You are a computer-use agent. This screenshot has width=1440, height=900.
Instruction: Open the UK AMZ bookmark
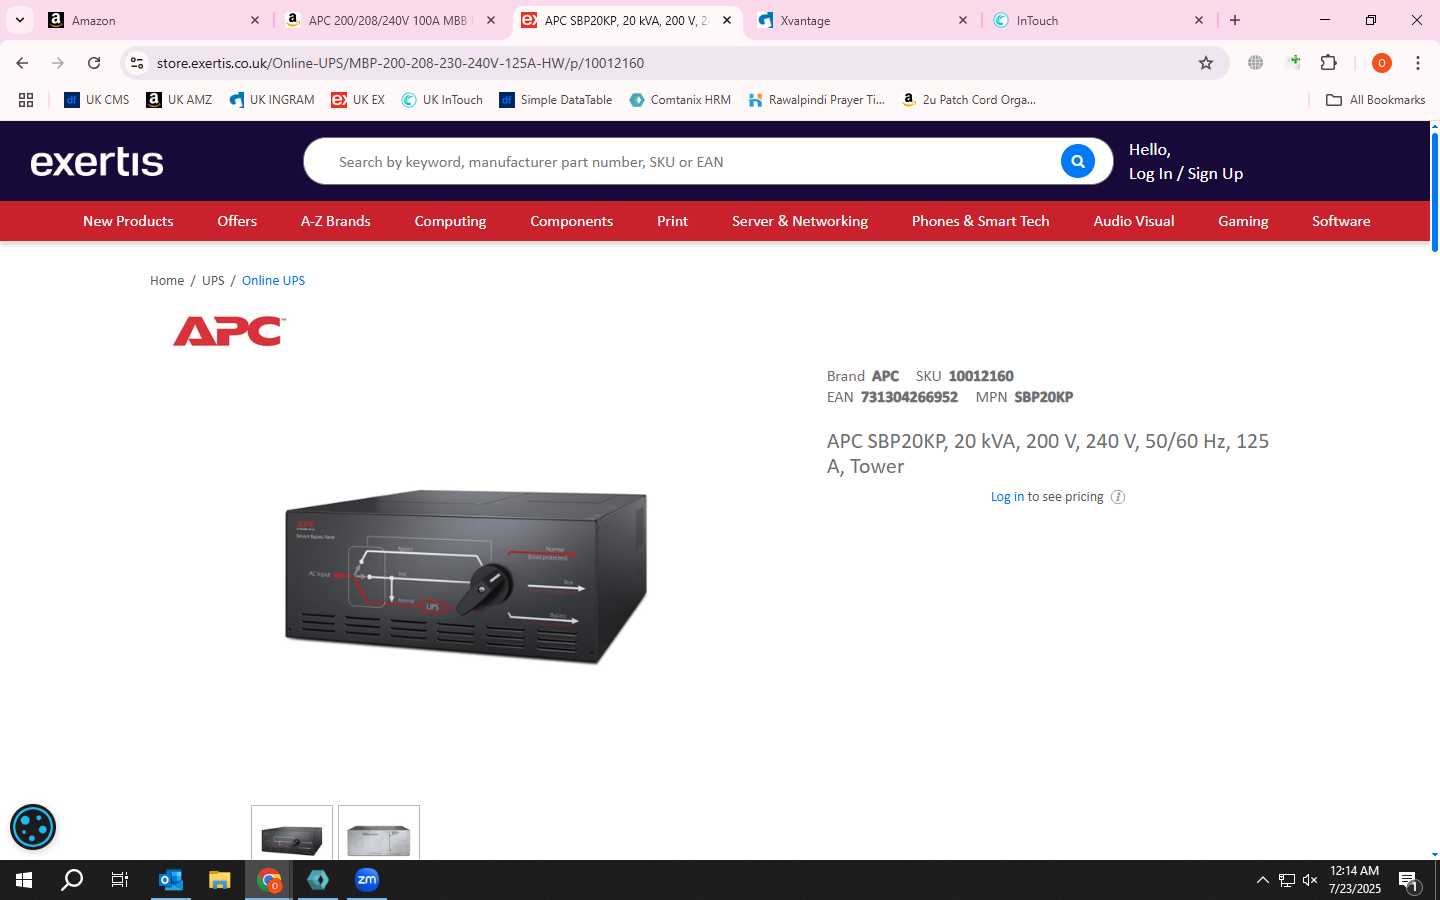tap(179, 100)
